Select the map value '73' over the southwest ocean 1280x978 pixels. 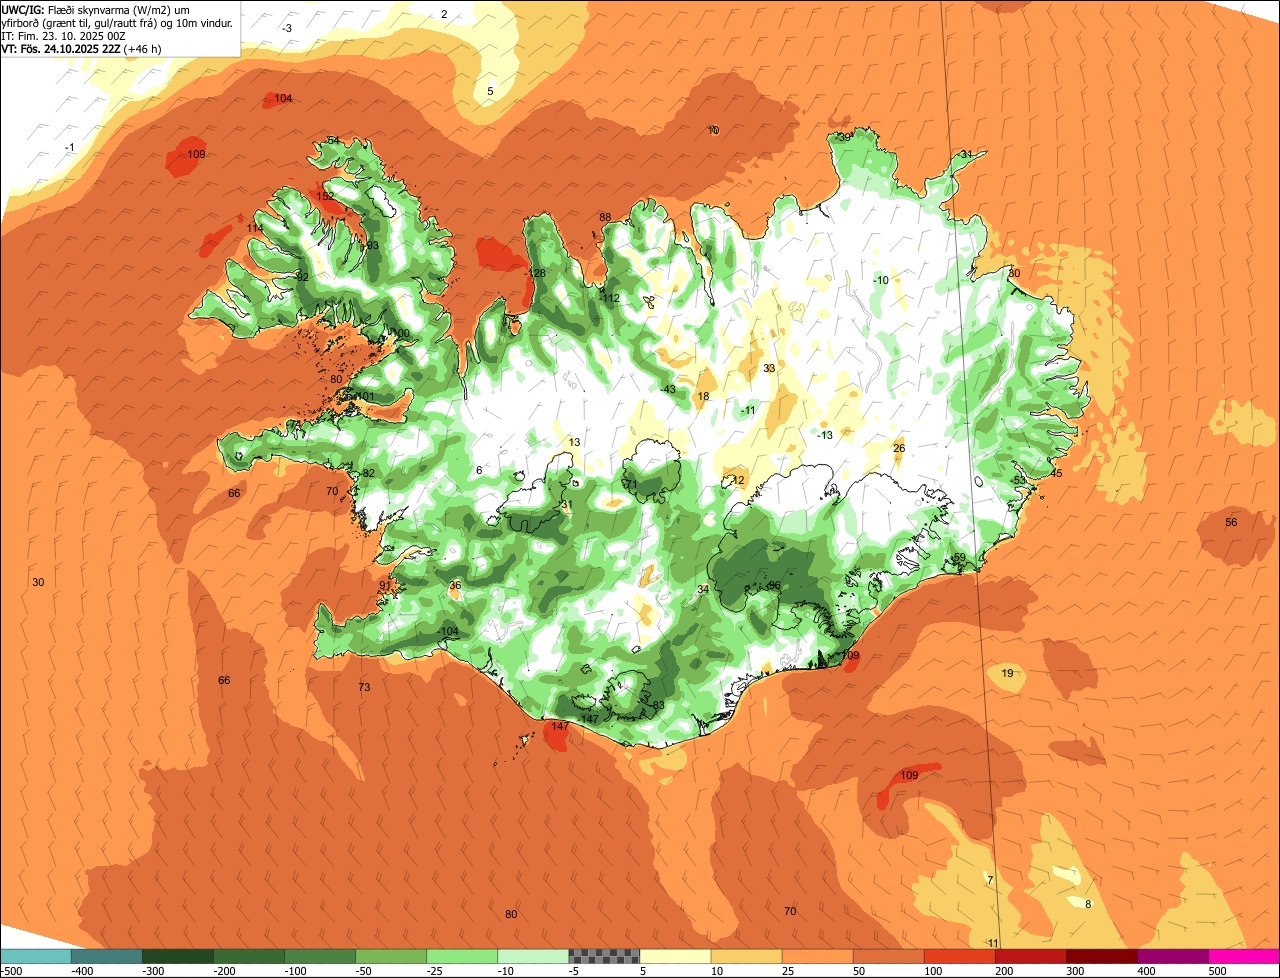coord(365,688)
